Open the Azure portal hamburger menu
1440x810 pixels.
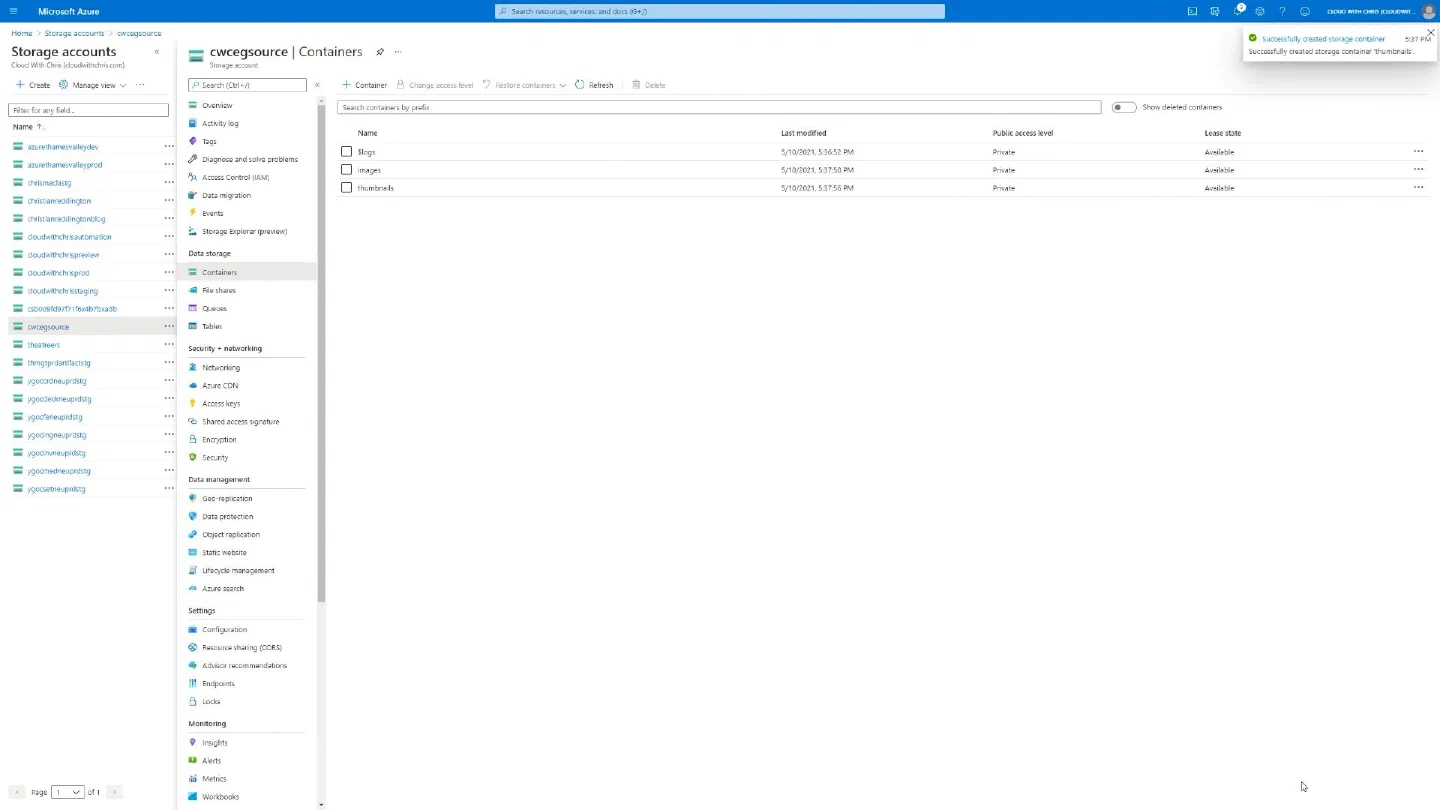[x=13, y=11]
